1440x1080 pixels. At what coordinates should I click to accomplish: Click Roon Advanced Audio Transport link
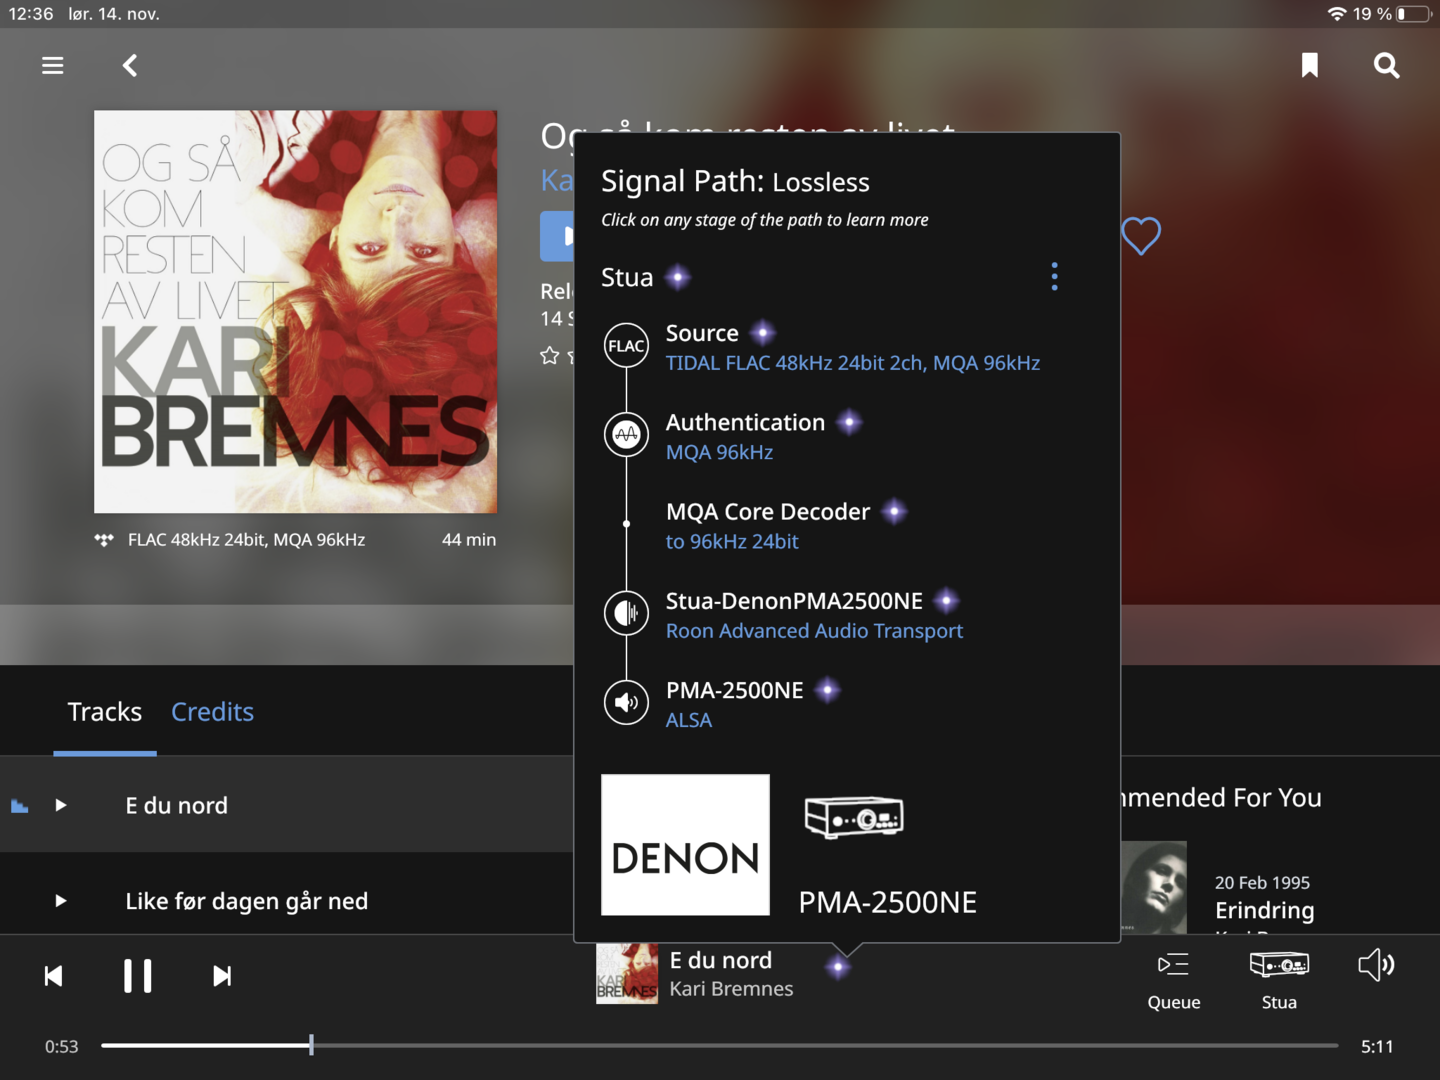pyautogui.click(x=814, y=631)
